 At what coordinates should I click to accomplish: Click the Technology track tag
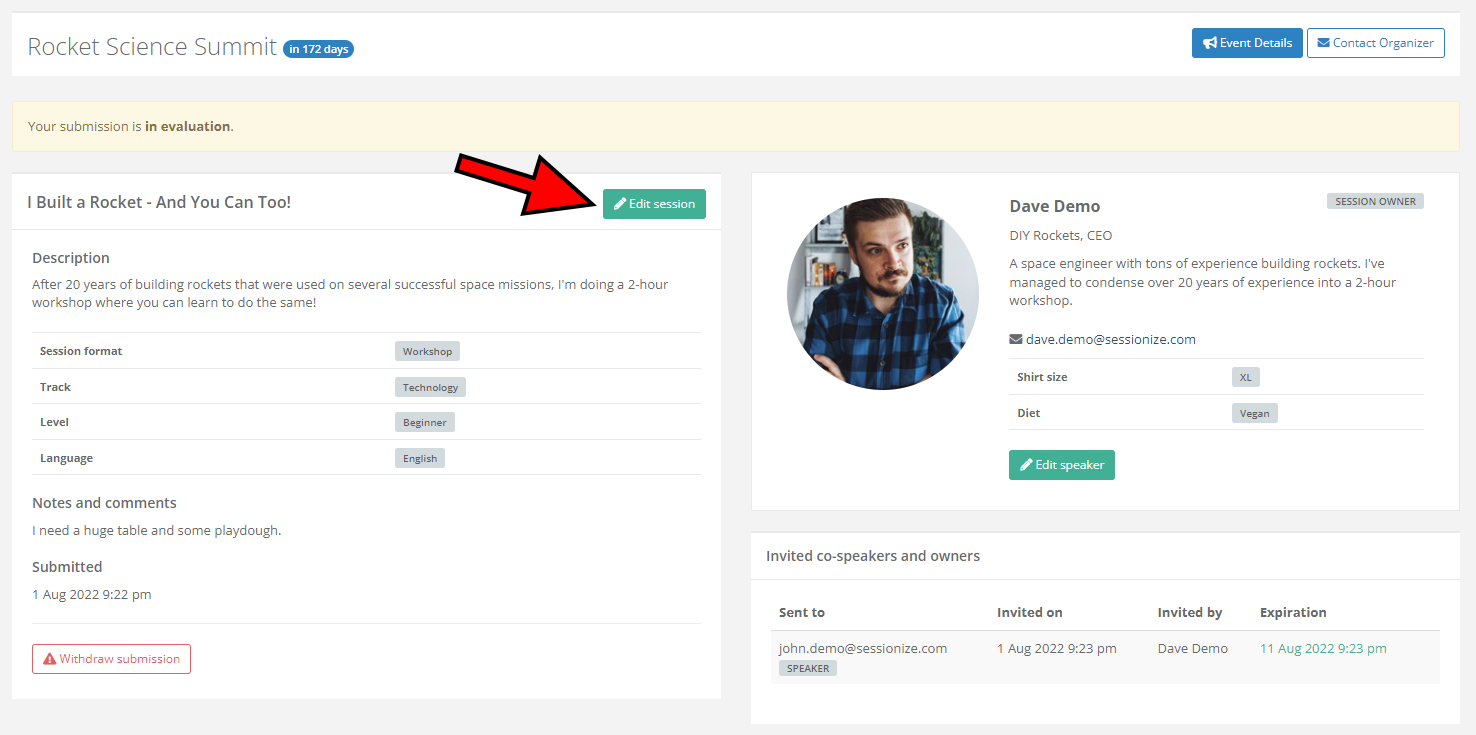pyautogui.click(x=430, y=387)
